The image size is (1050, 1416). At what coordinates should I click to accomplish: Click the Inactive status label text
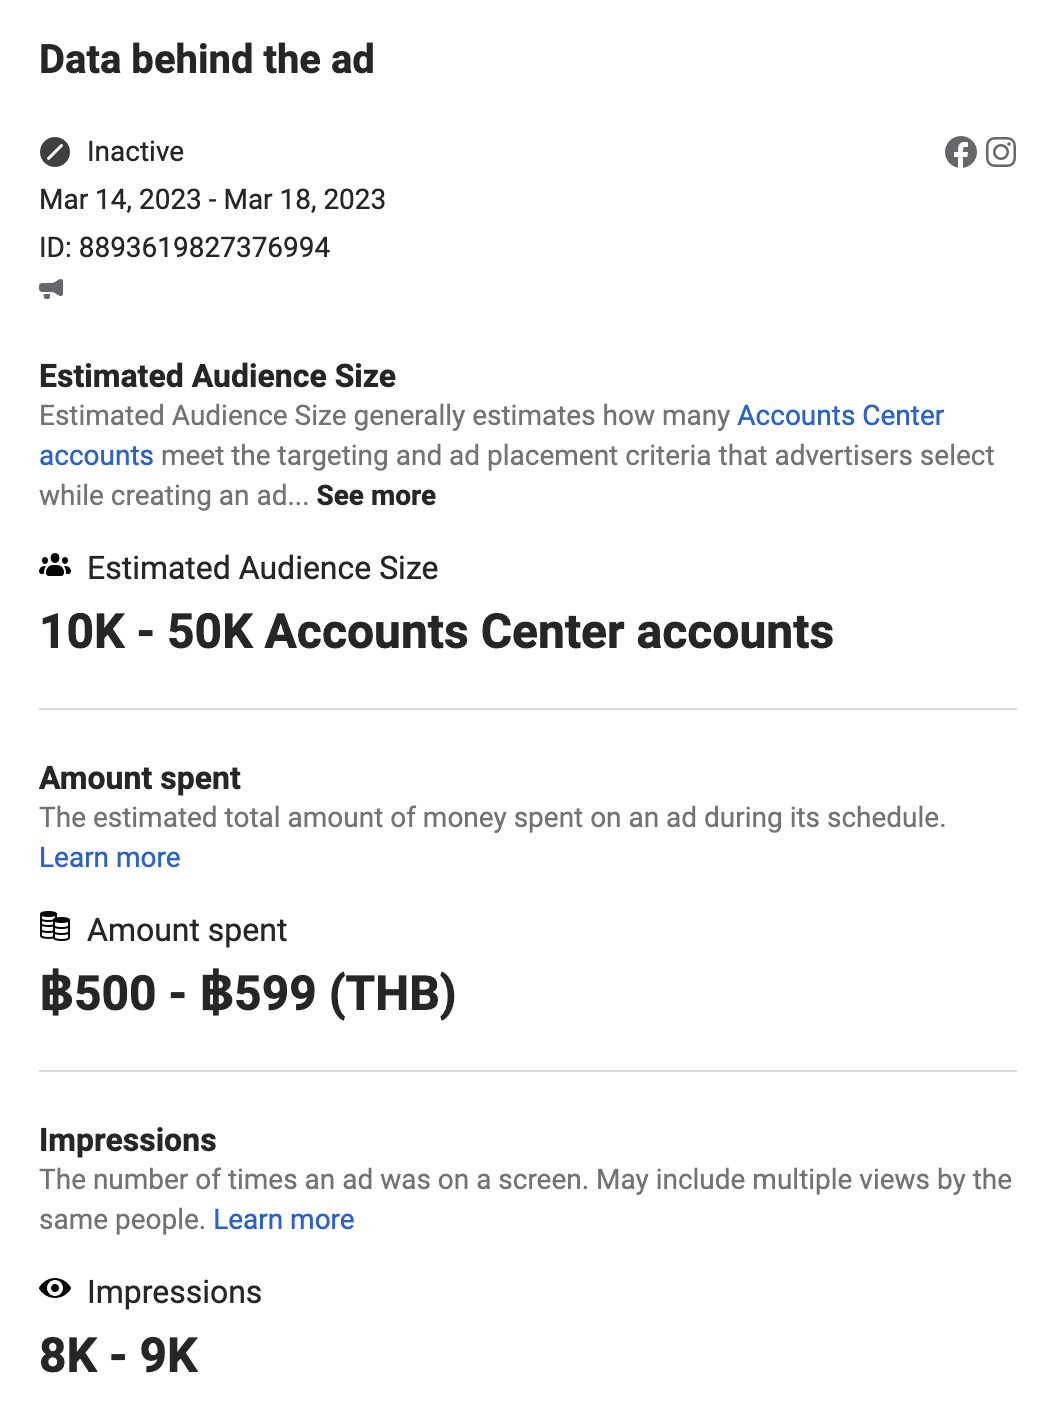pyautogui.click(x=135, y=152)
